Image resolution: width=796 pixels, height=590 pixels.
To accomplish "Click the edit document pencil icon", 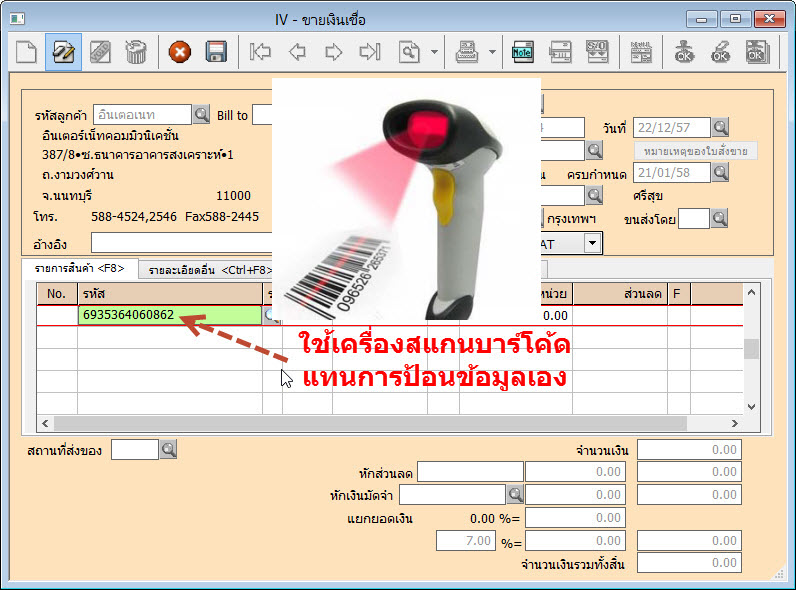I will coord(63,52).
